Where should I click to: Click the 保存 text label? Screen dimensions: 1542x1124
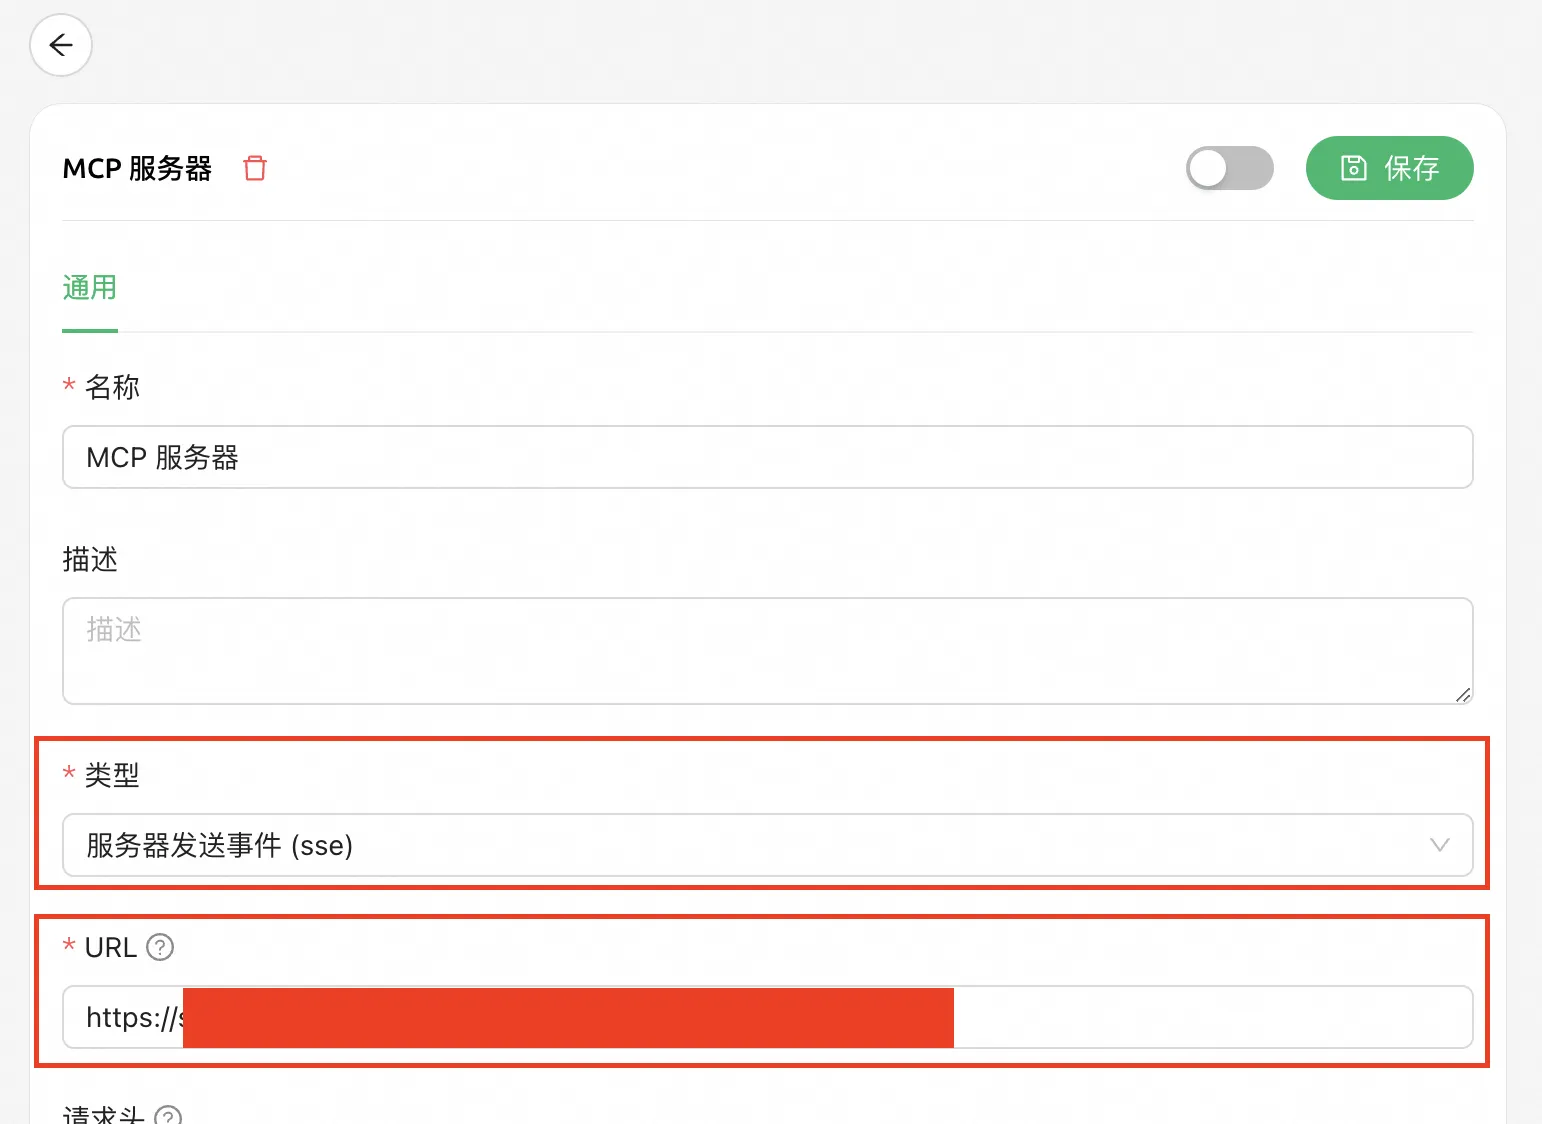click(1411, 168)
